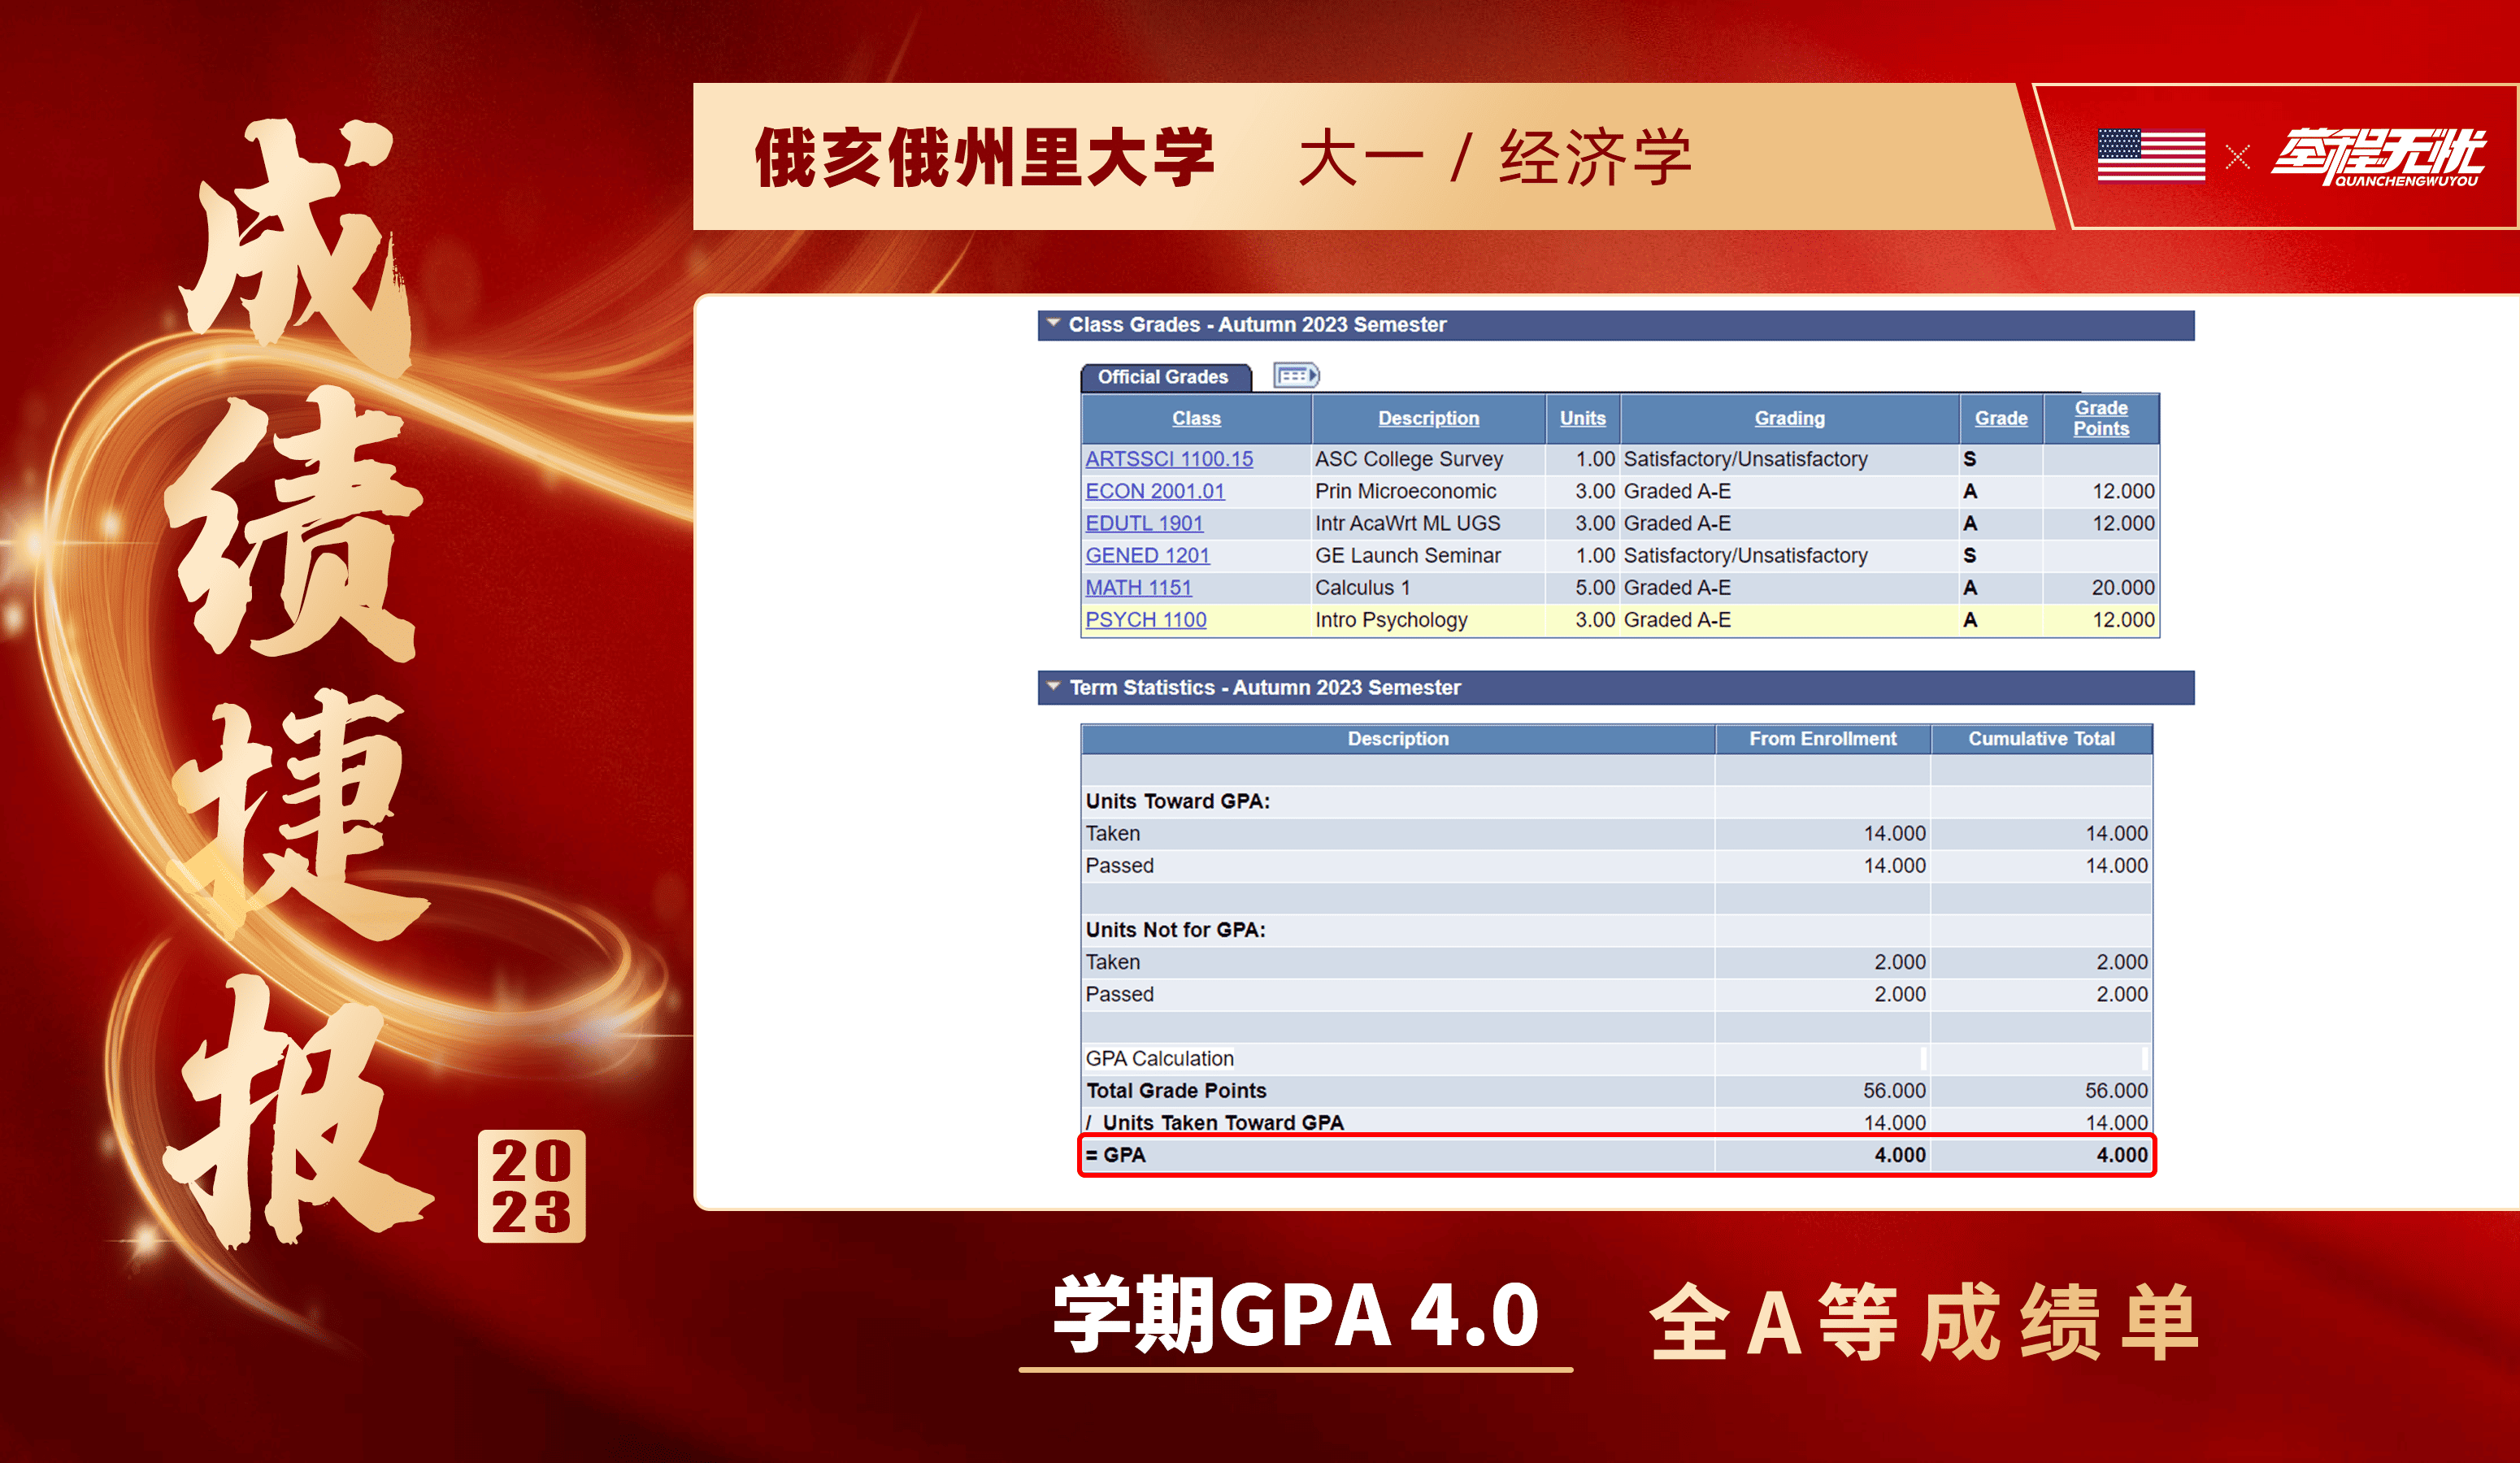Open the PSYCH 1100 class link

(x=1146, y=619)
